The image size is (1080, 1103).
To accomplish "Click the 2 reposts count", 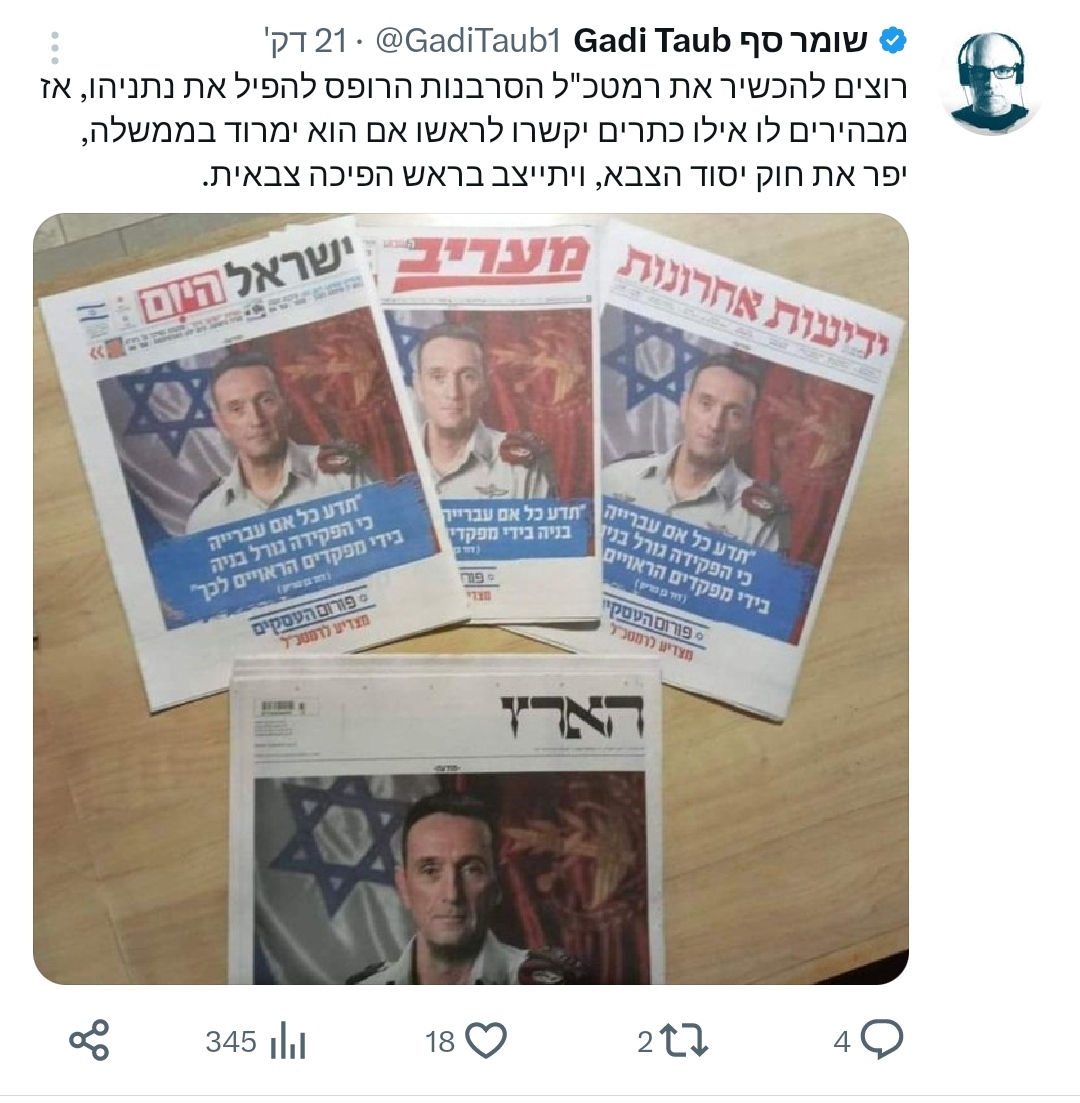I will click(x=645, y=1042).
